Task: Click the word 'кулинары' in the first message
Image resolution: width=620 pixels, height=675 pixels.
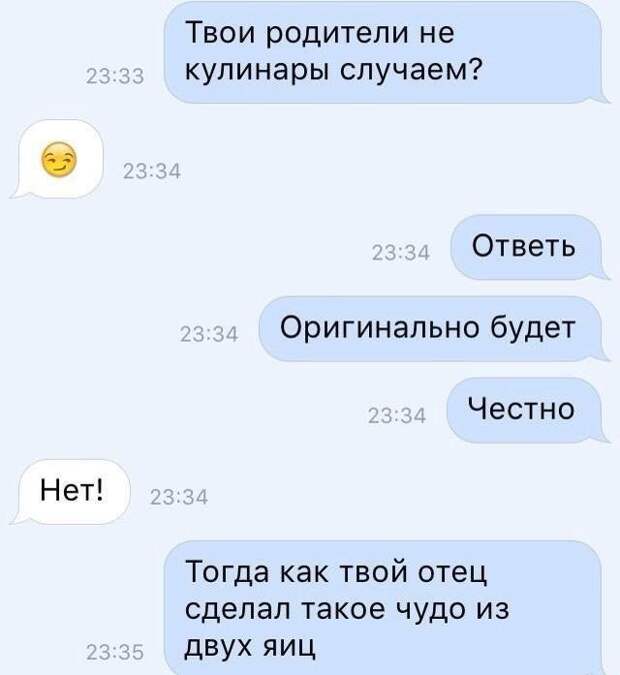Action: click(259, 71)
